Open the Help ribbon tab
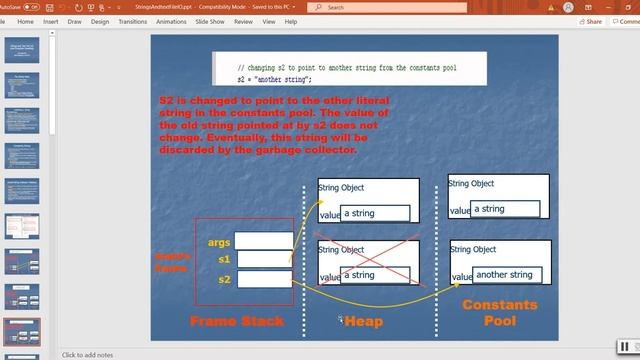 pyautogui.click(x=291, y=22)
